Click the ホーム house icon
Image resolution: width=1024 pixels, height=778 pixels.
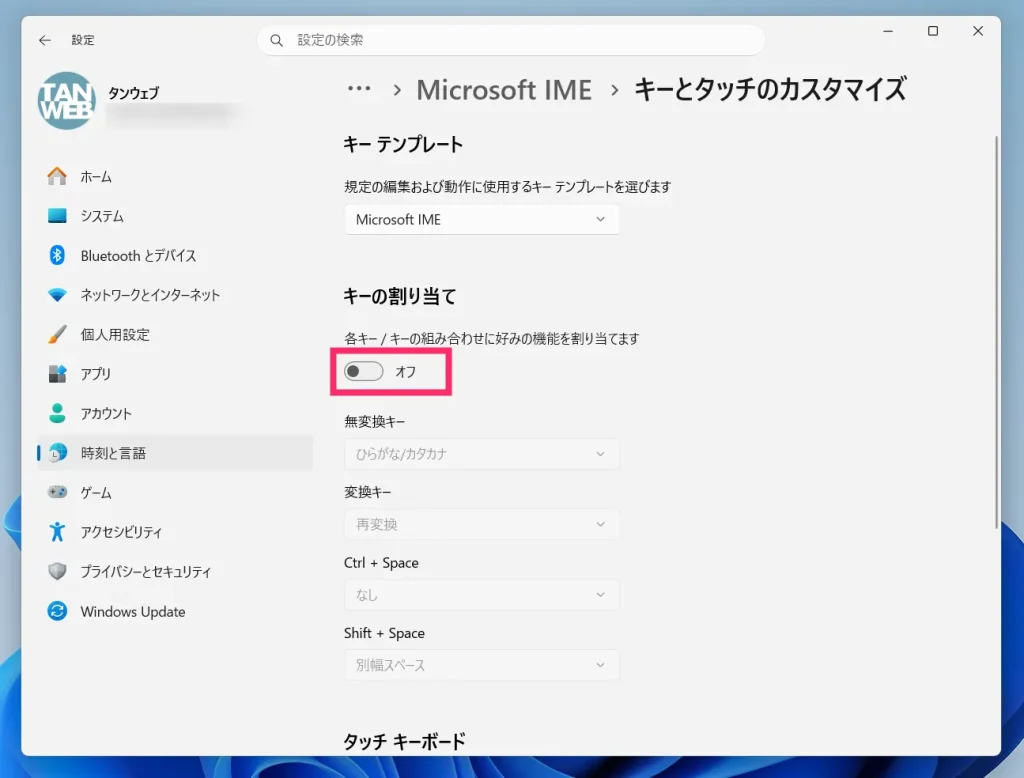click(x=57, y=176)
